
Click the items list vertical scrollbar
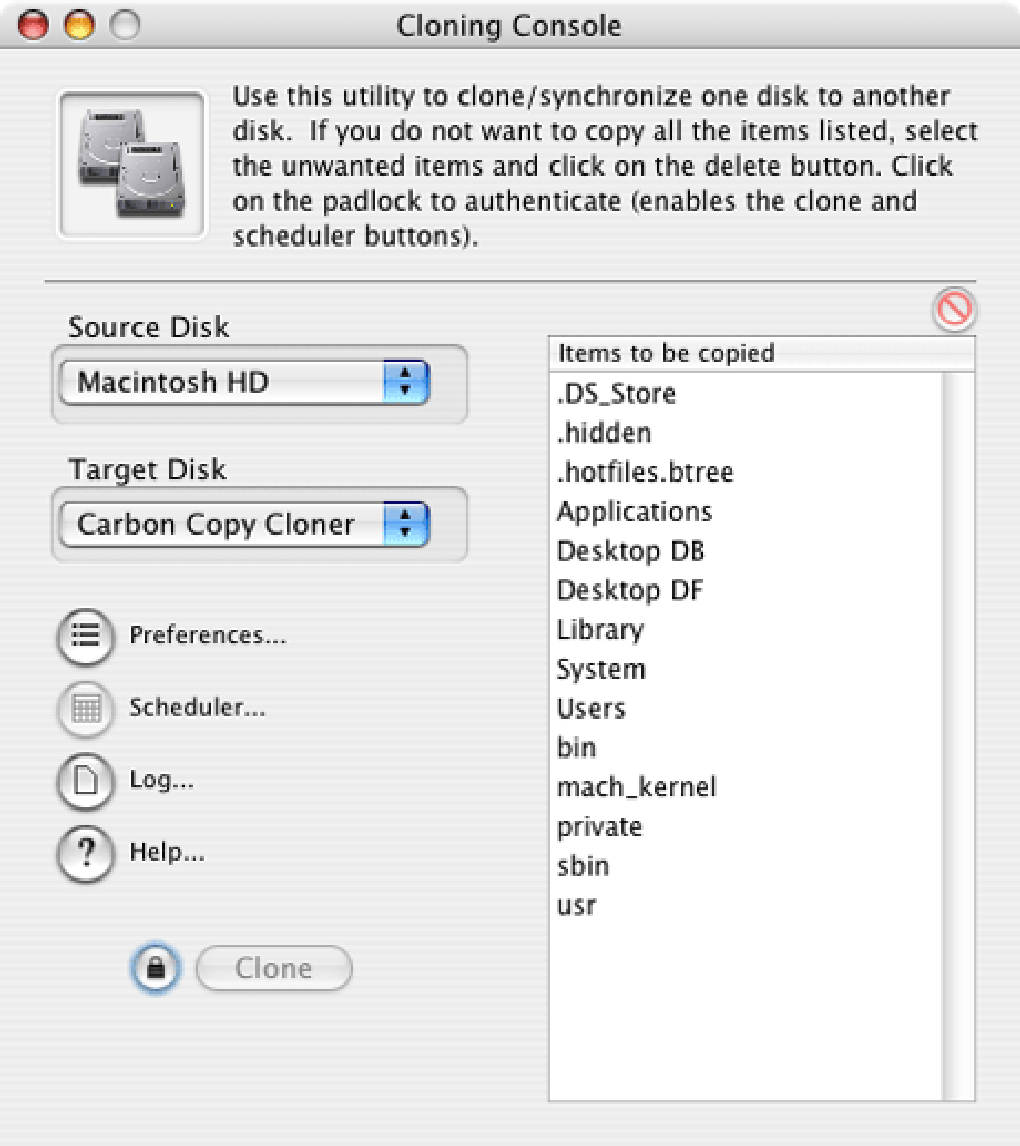[x=959, y=736]
